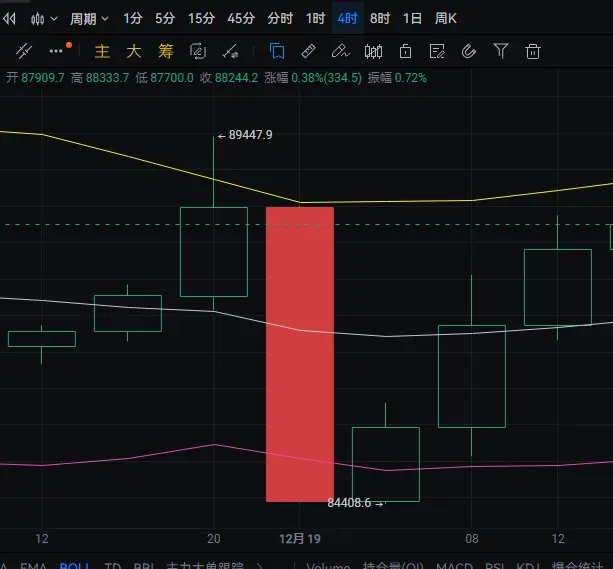This screenshot has width=613, height=569.
Task: Click the 20 time axis label
Action: pos(214,539)
